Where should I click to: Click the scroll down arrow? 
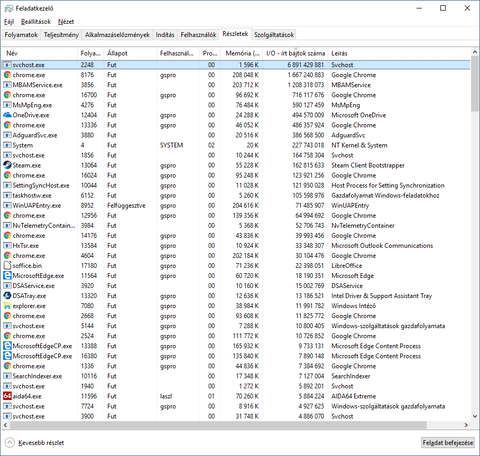(x=475, y=416)
